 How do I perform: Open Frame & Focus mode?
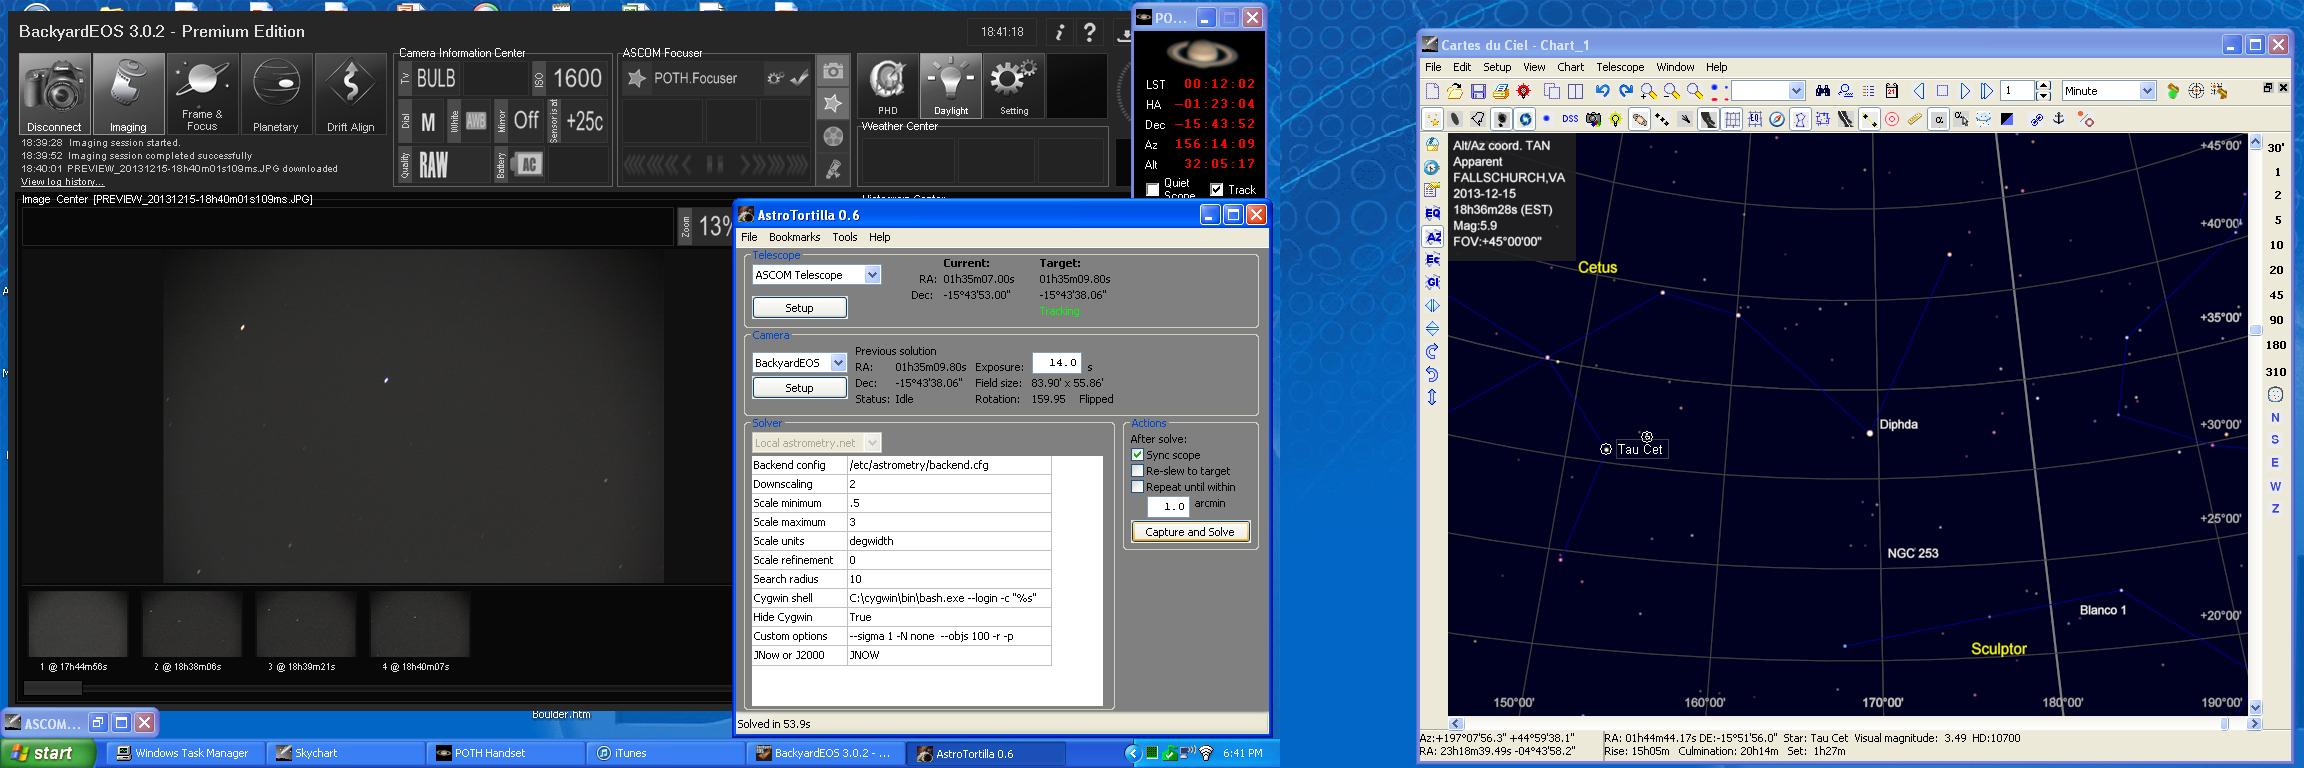point(202,95)
